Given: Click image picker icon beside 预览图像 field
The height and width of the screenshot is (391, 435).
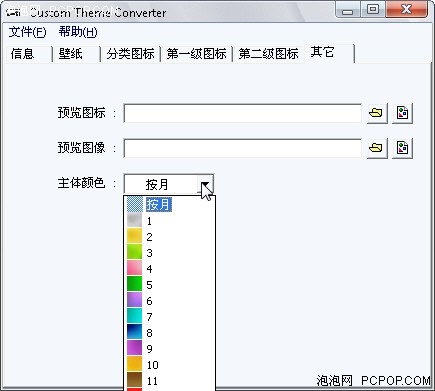Looking at the screenshot, I should 402,148.
